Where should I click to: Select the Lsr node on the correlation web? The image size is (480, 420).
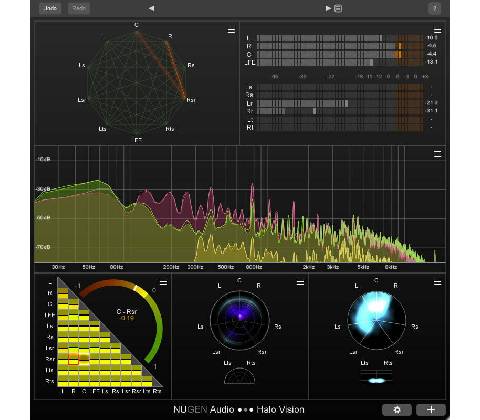click(x=81, y=100)
